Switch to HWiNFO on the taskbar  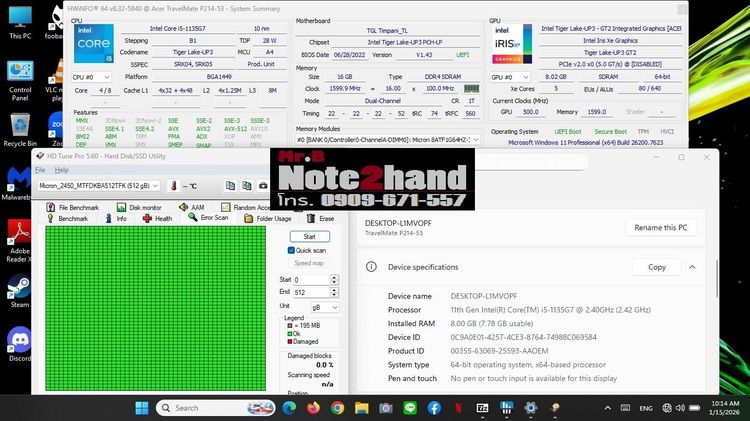tap(506, 408)
